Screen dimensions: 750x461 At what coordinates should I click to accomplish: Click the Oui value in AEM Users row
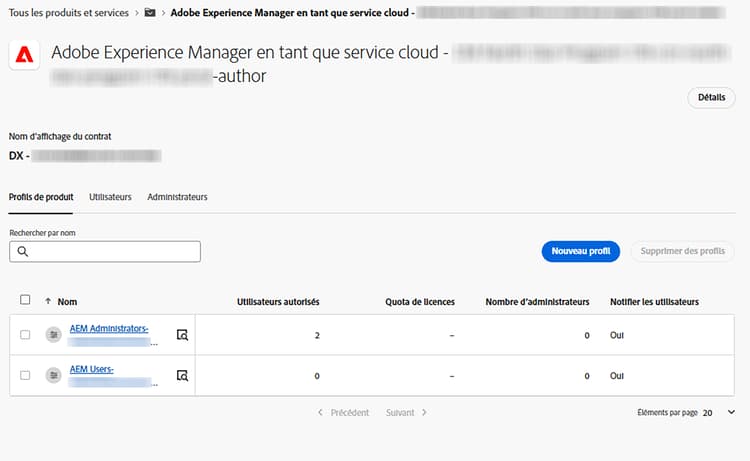point(617,376)
